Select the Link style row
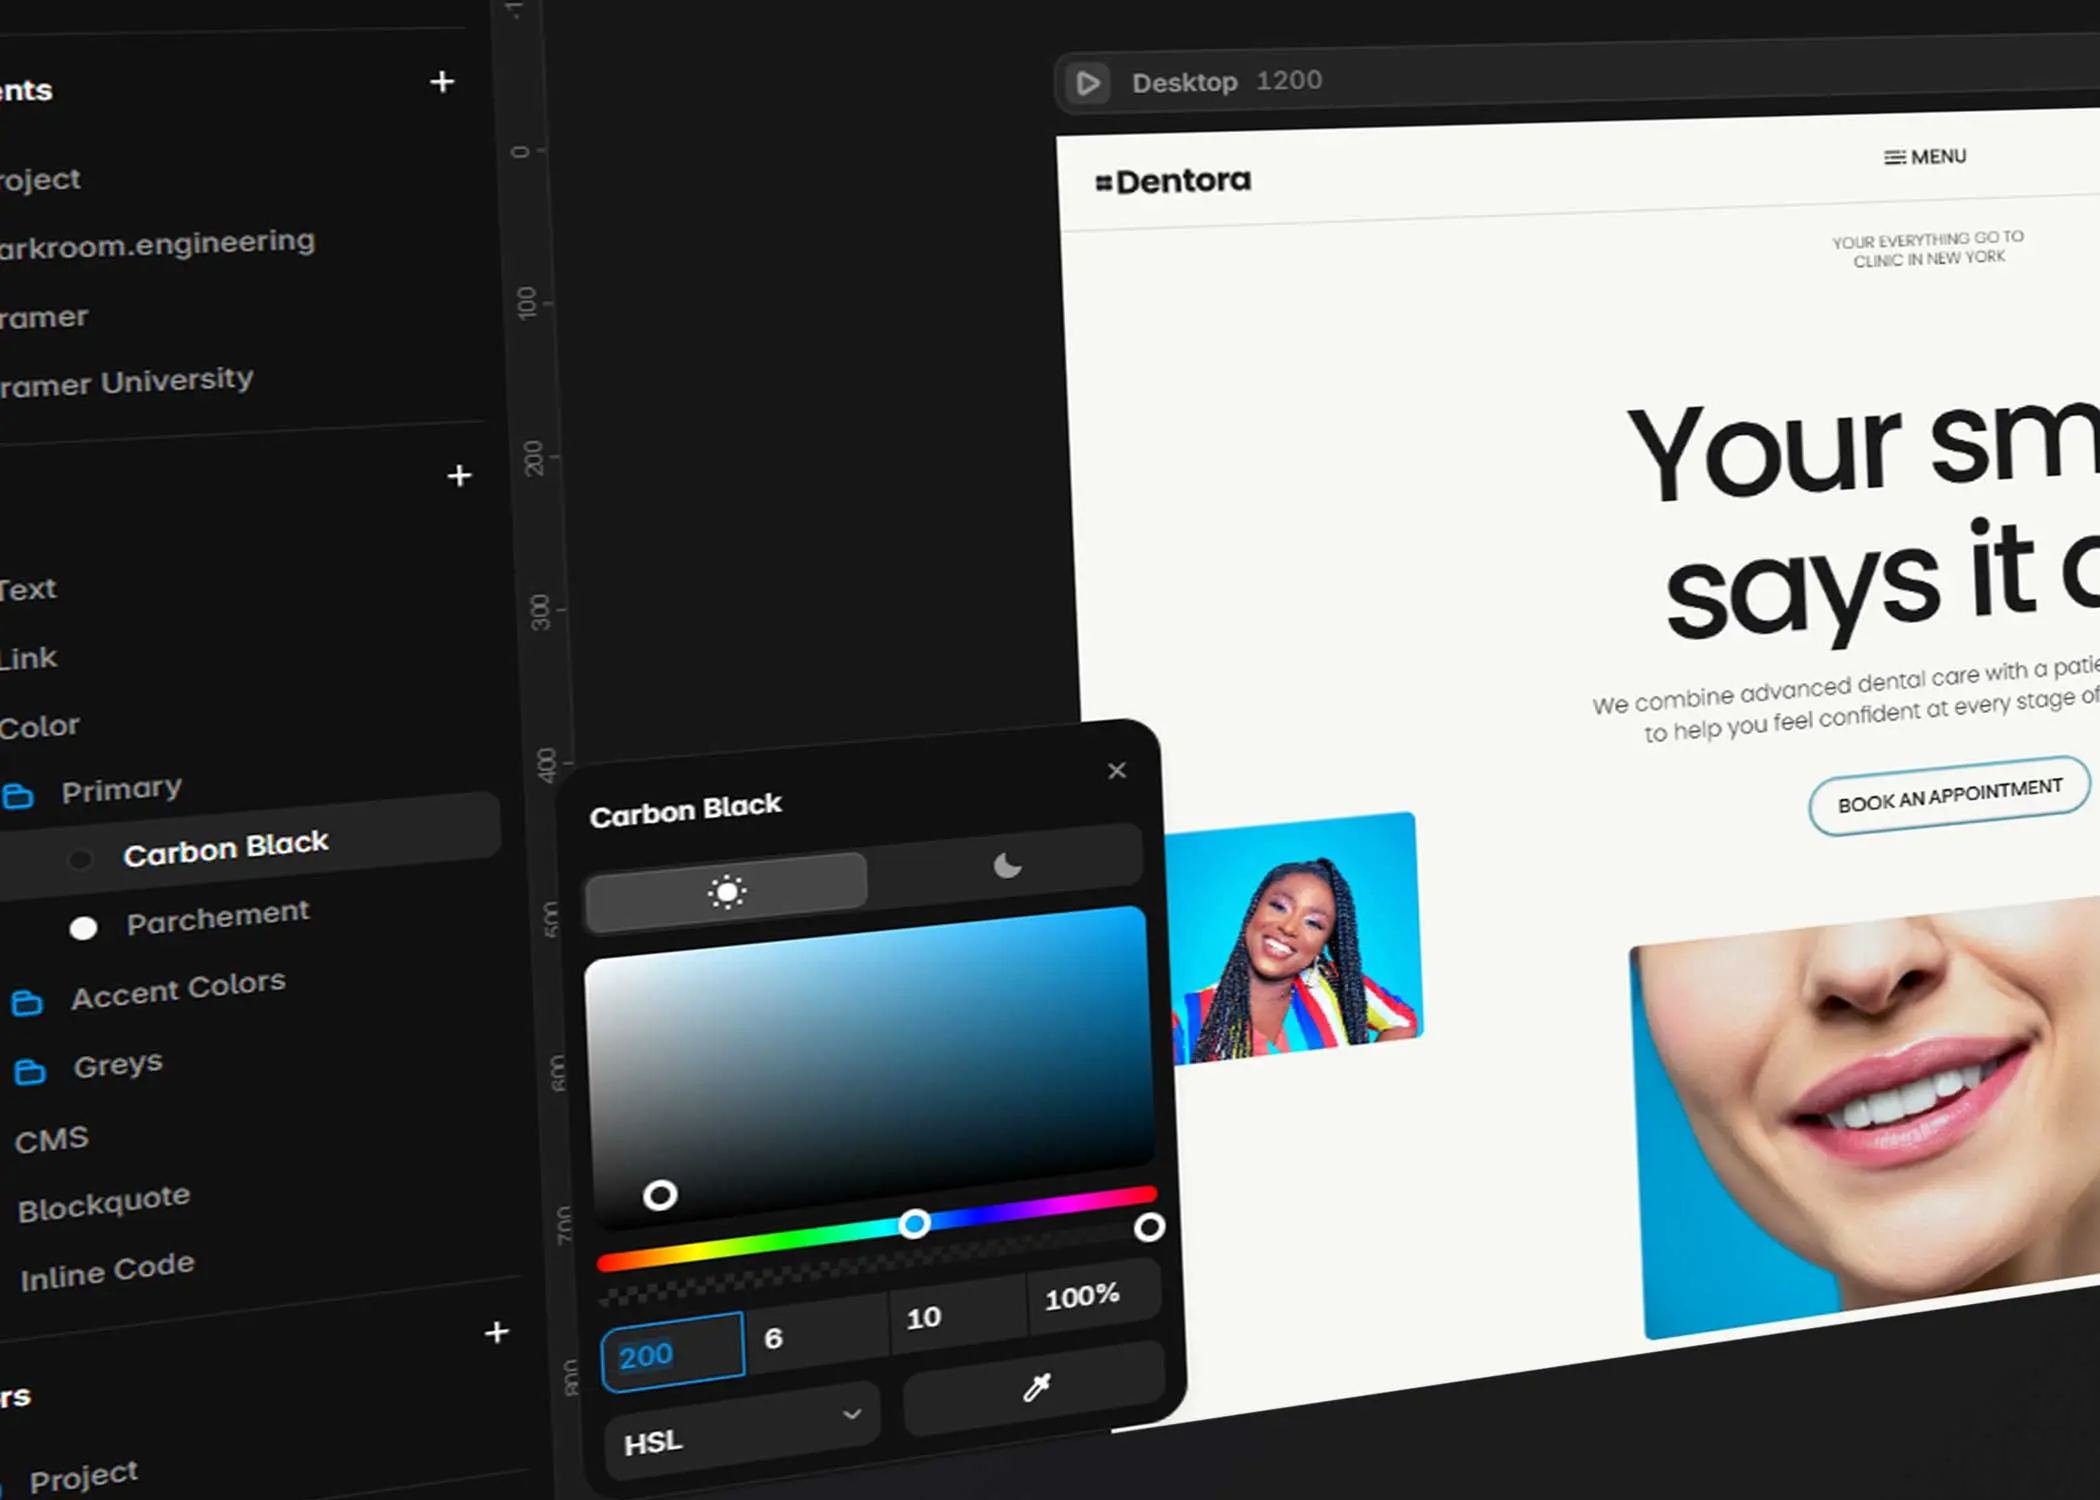 click(28, 658)
